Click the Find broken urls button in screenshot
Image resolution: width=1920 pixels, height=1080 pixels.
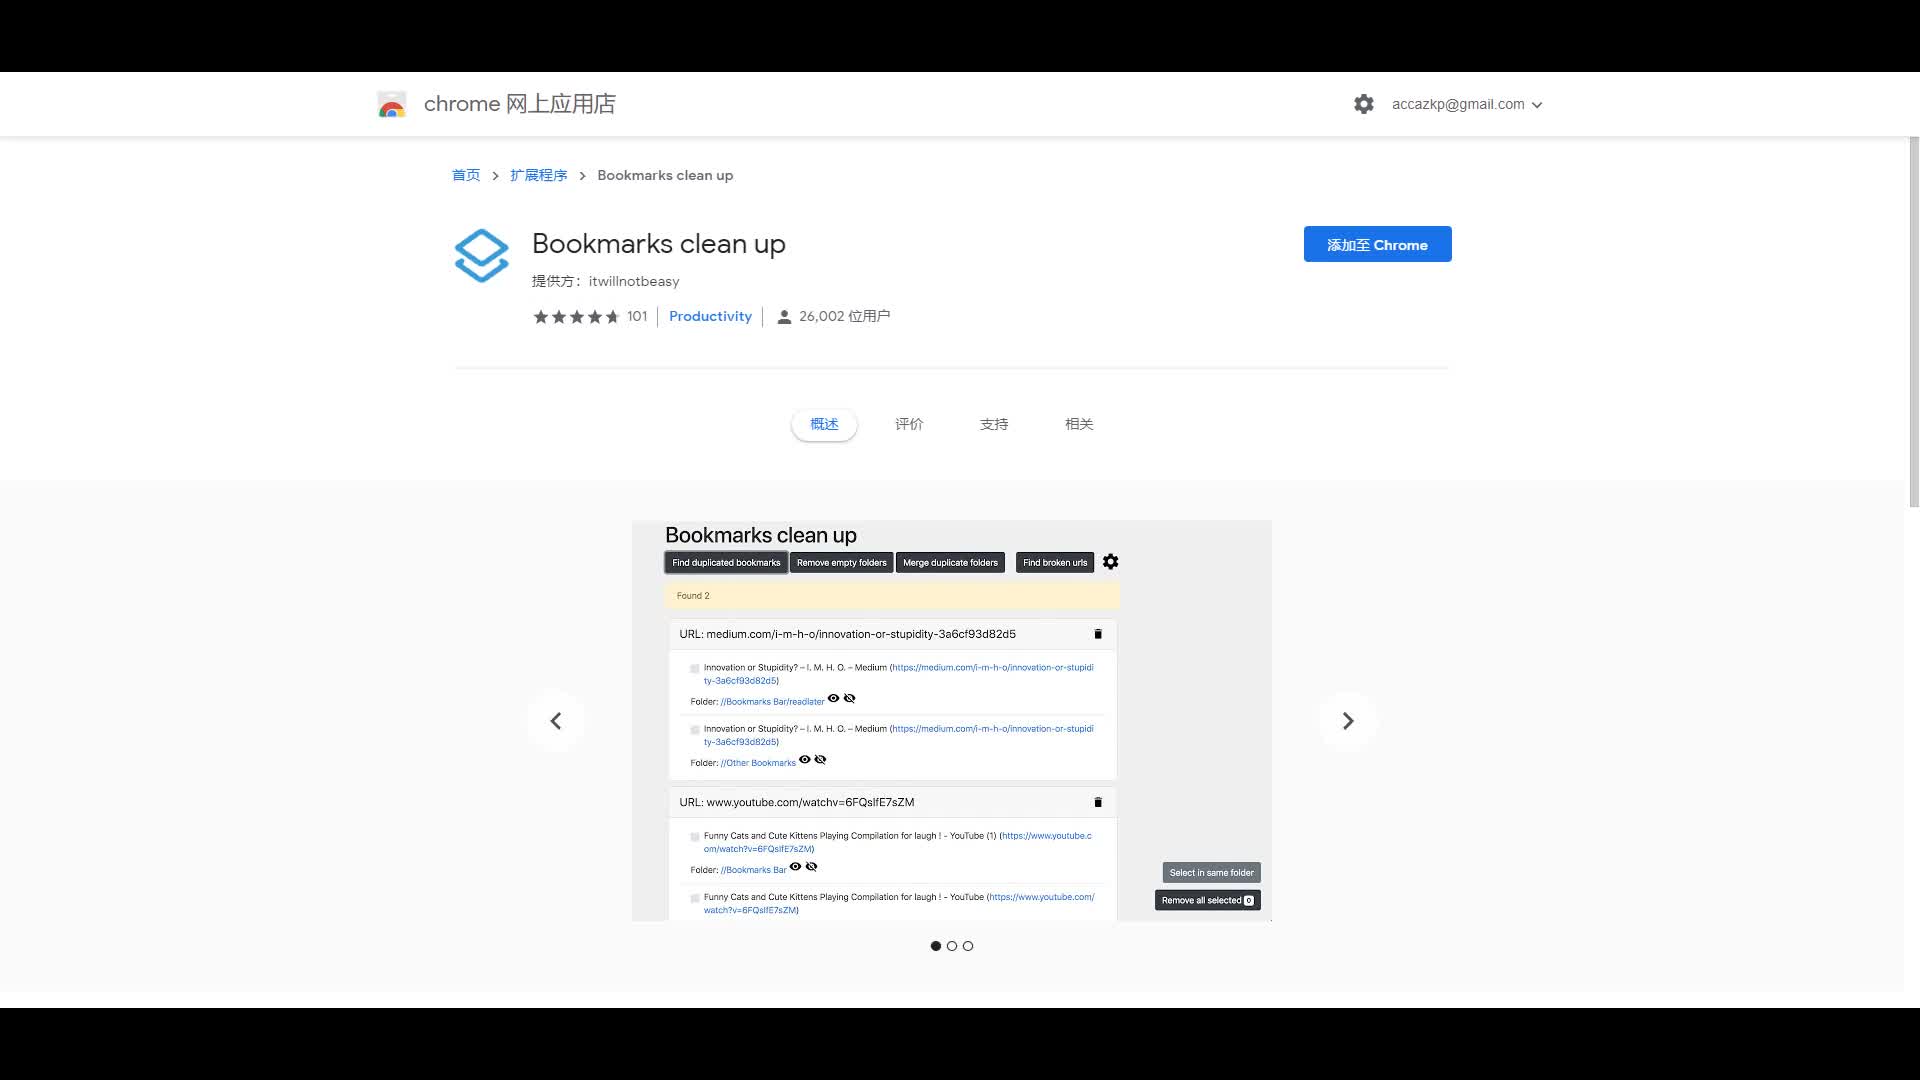[1055, 563]
